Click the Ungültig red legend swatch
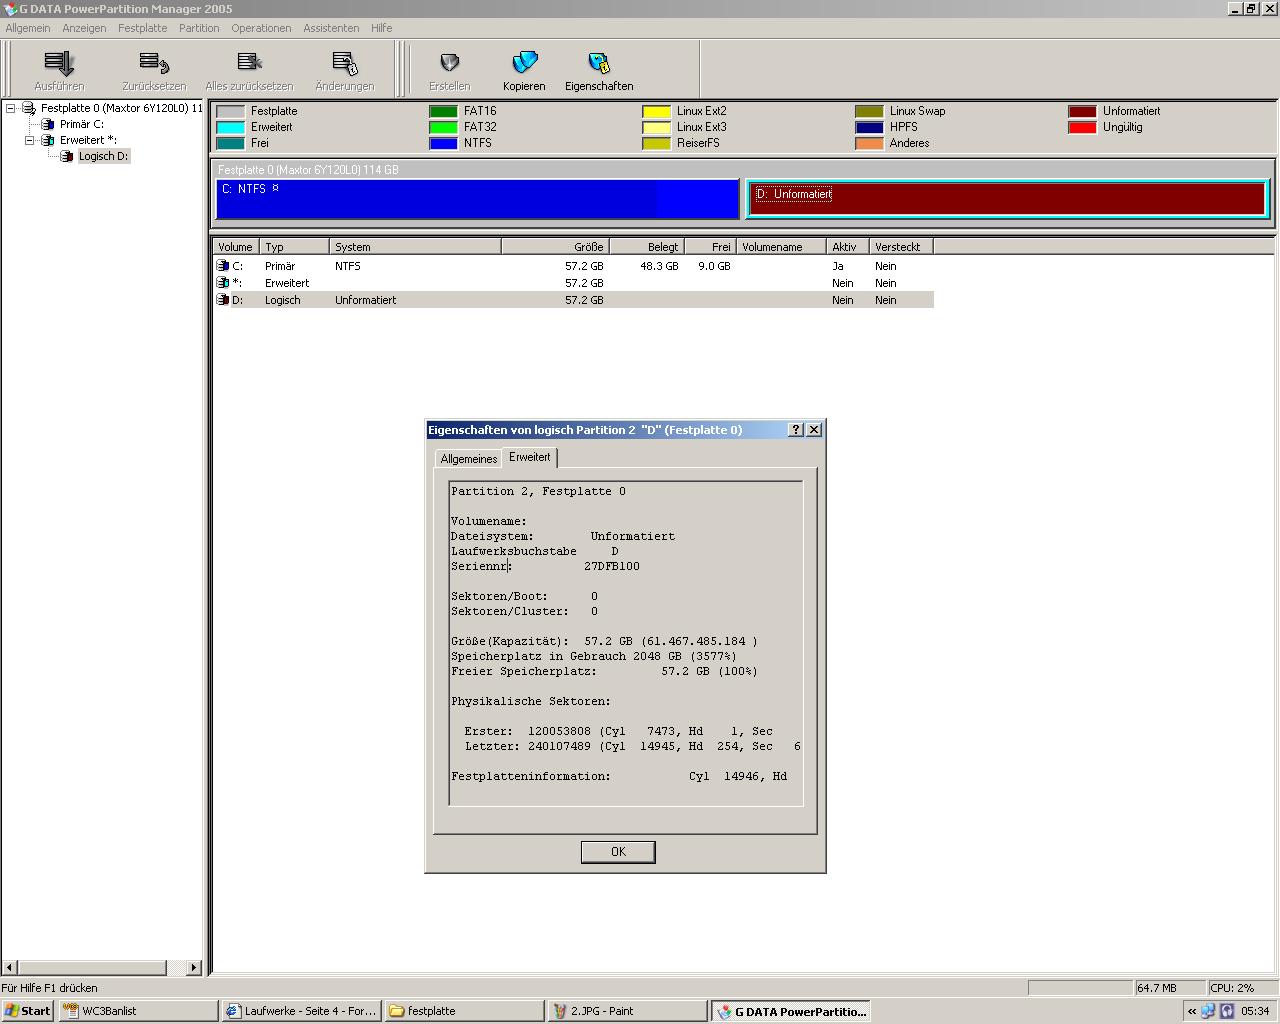The height and width of the screenshot is (1024, 1280). tap(1082, 127)
